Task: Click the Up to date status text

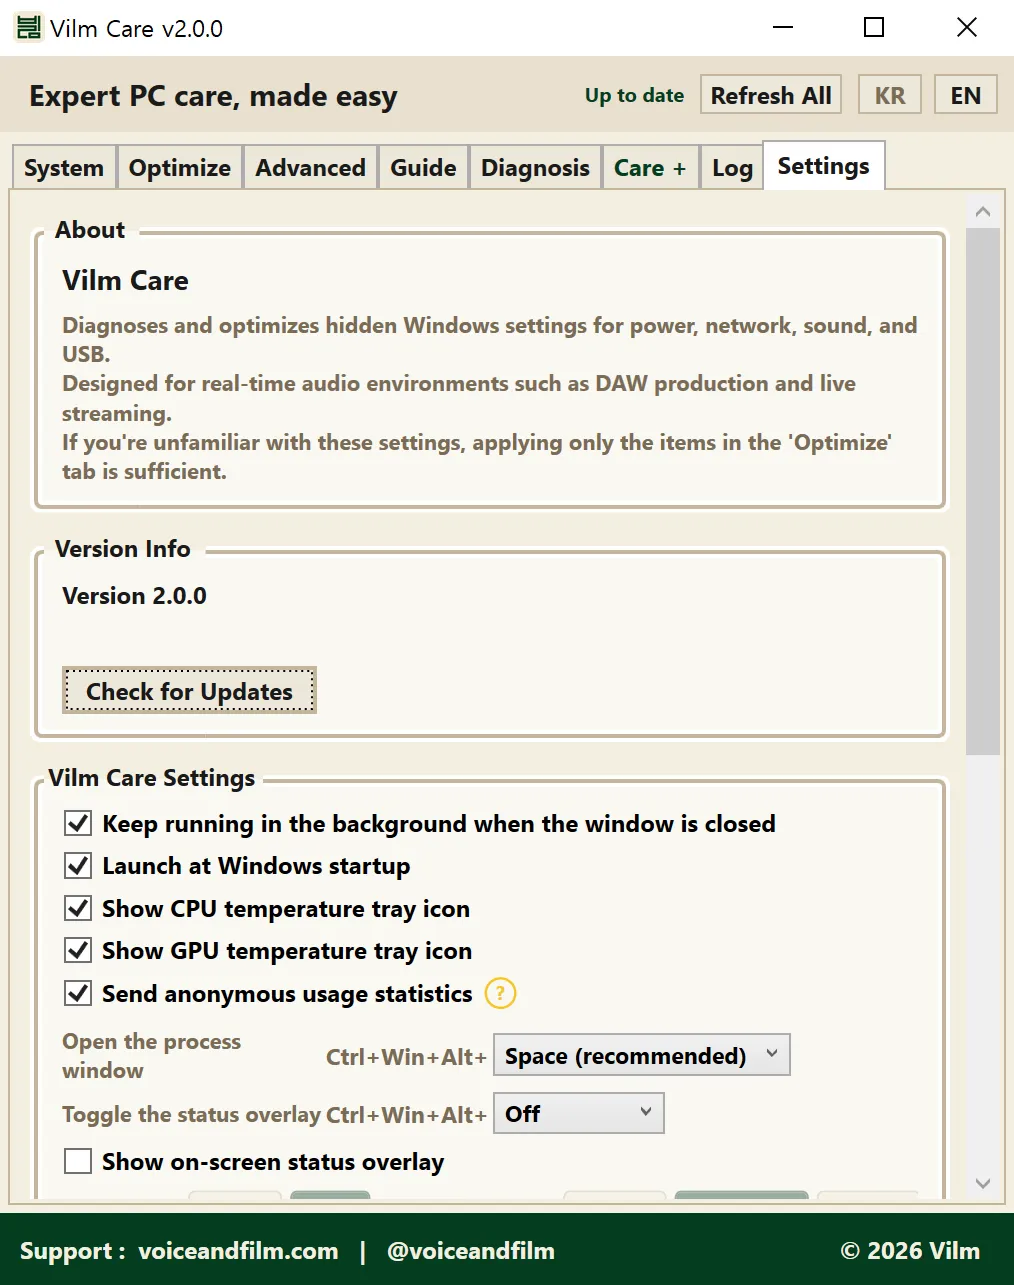Action: point(635,95)
